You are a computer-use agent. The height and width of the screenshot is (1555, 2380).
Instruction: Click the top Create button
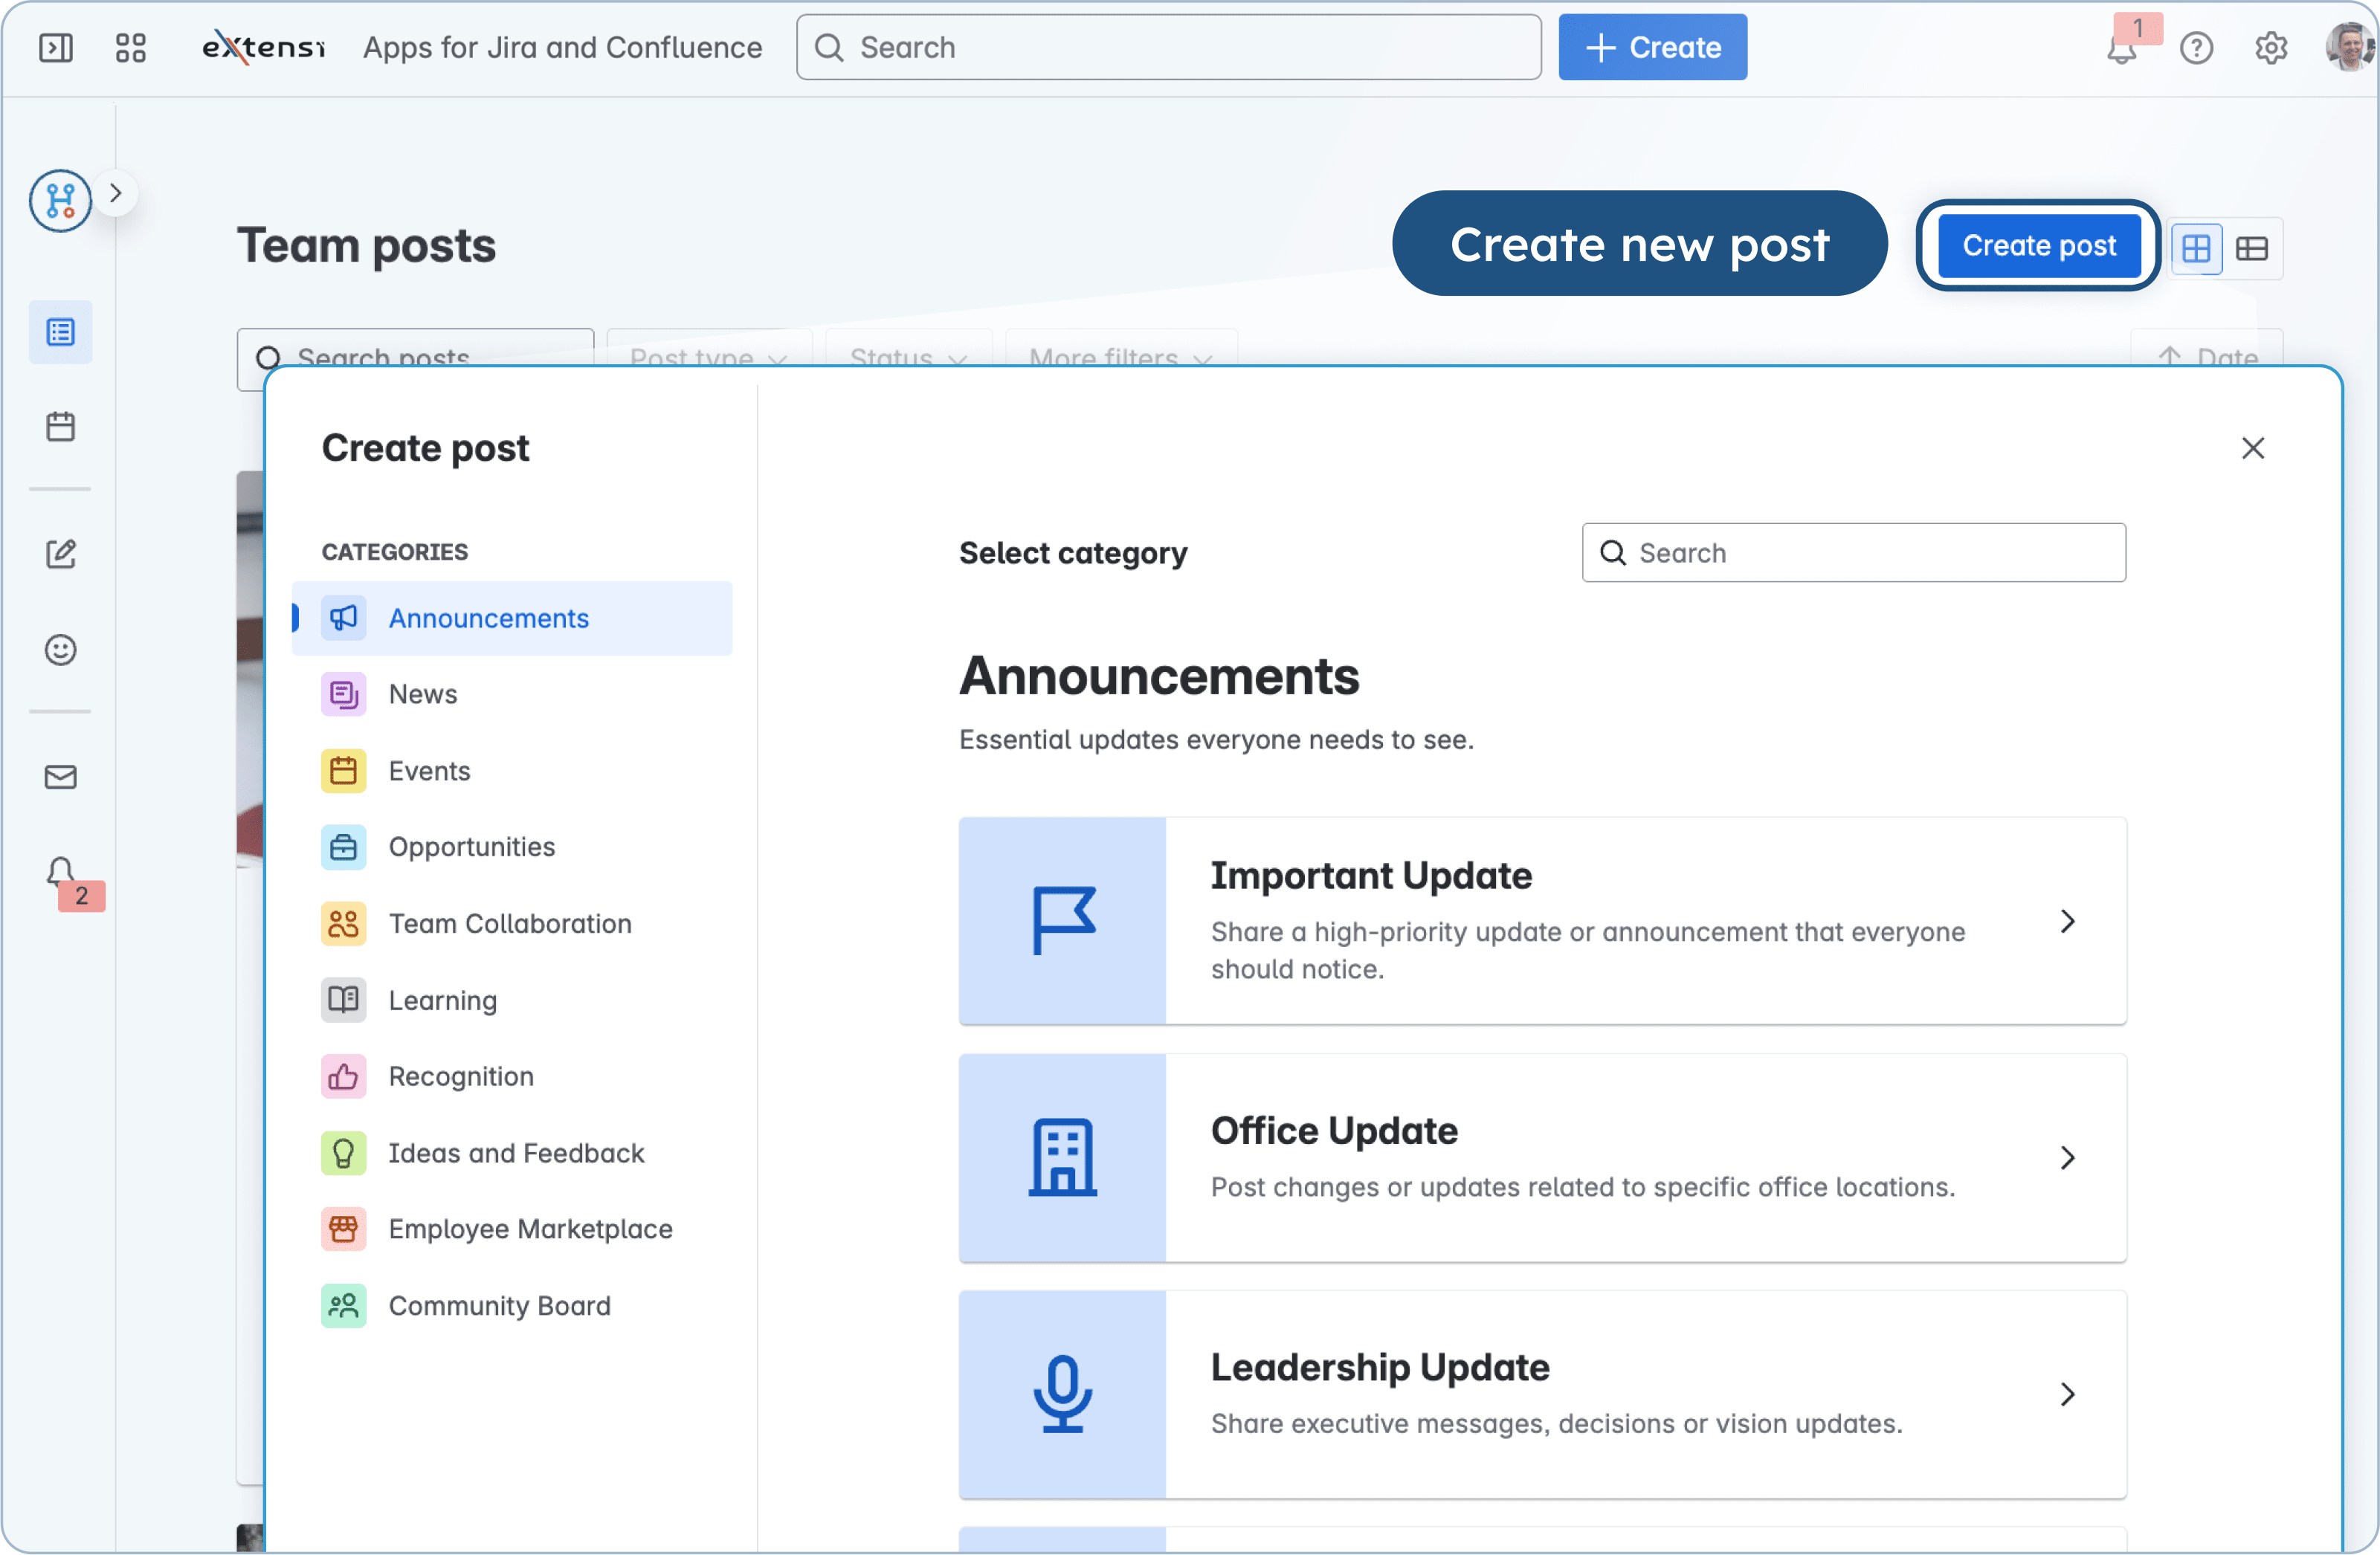point(1652,48)
